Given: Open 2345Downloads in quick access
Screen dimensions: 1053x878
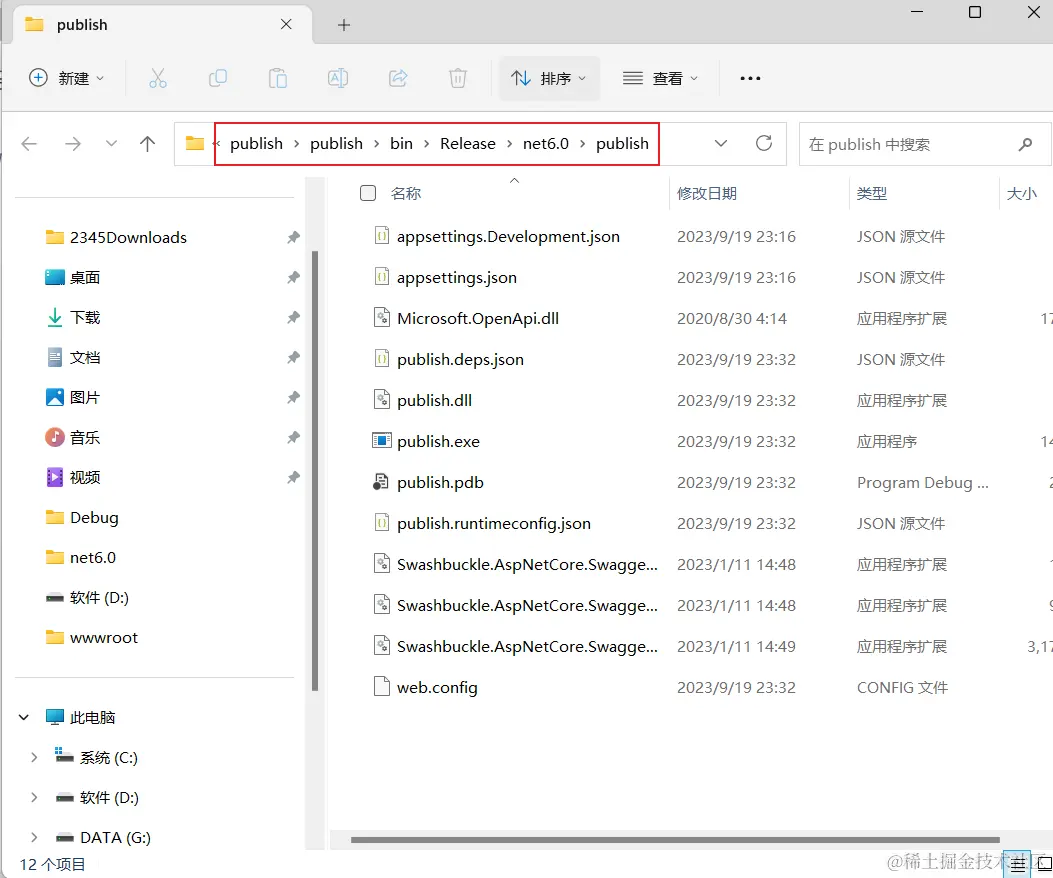Looking at the screenshot, I should 128,237.
